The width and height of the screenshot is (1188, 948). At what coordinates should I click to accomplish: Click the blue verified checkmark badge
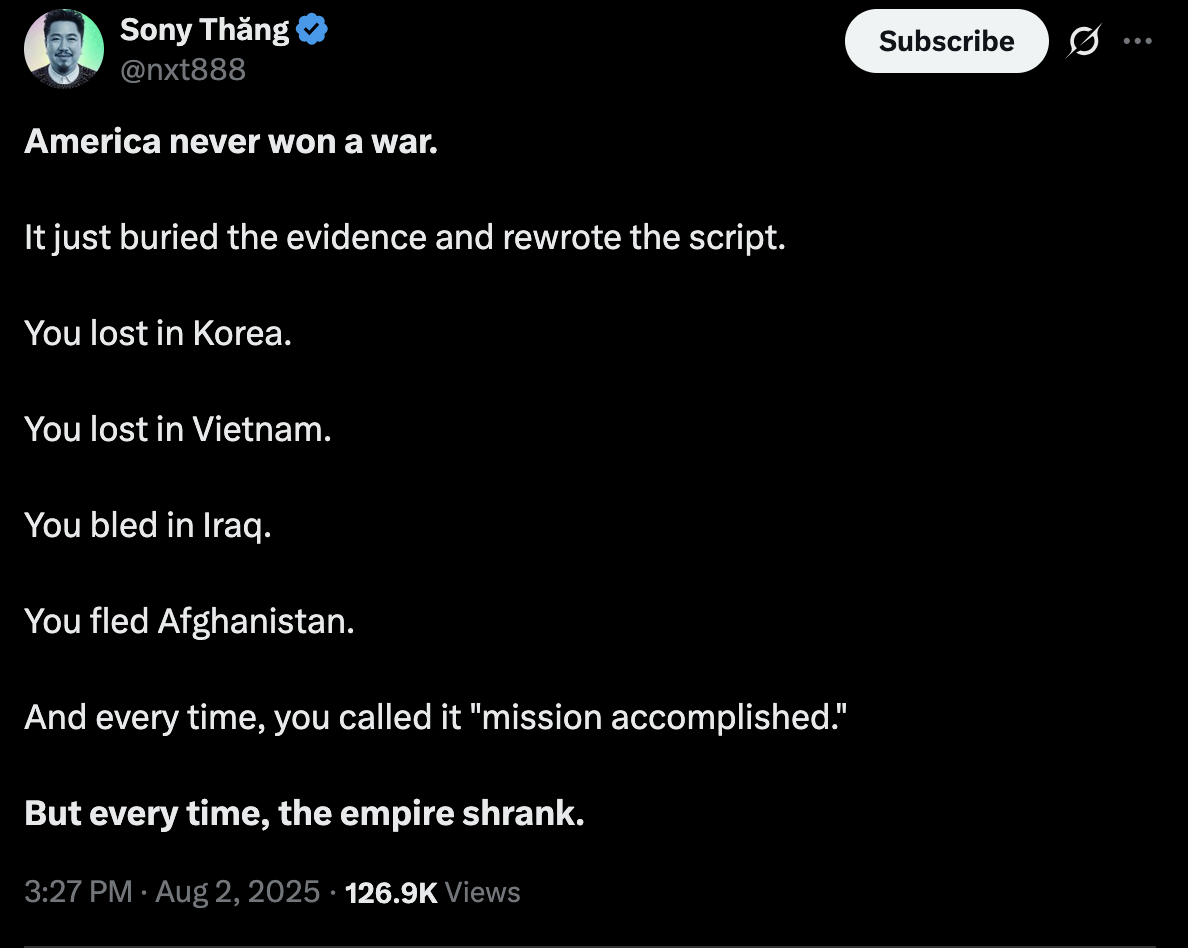313,31
